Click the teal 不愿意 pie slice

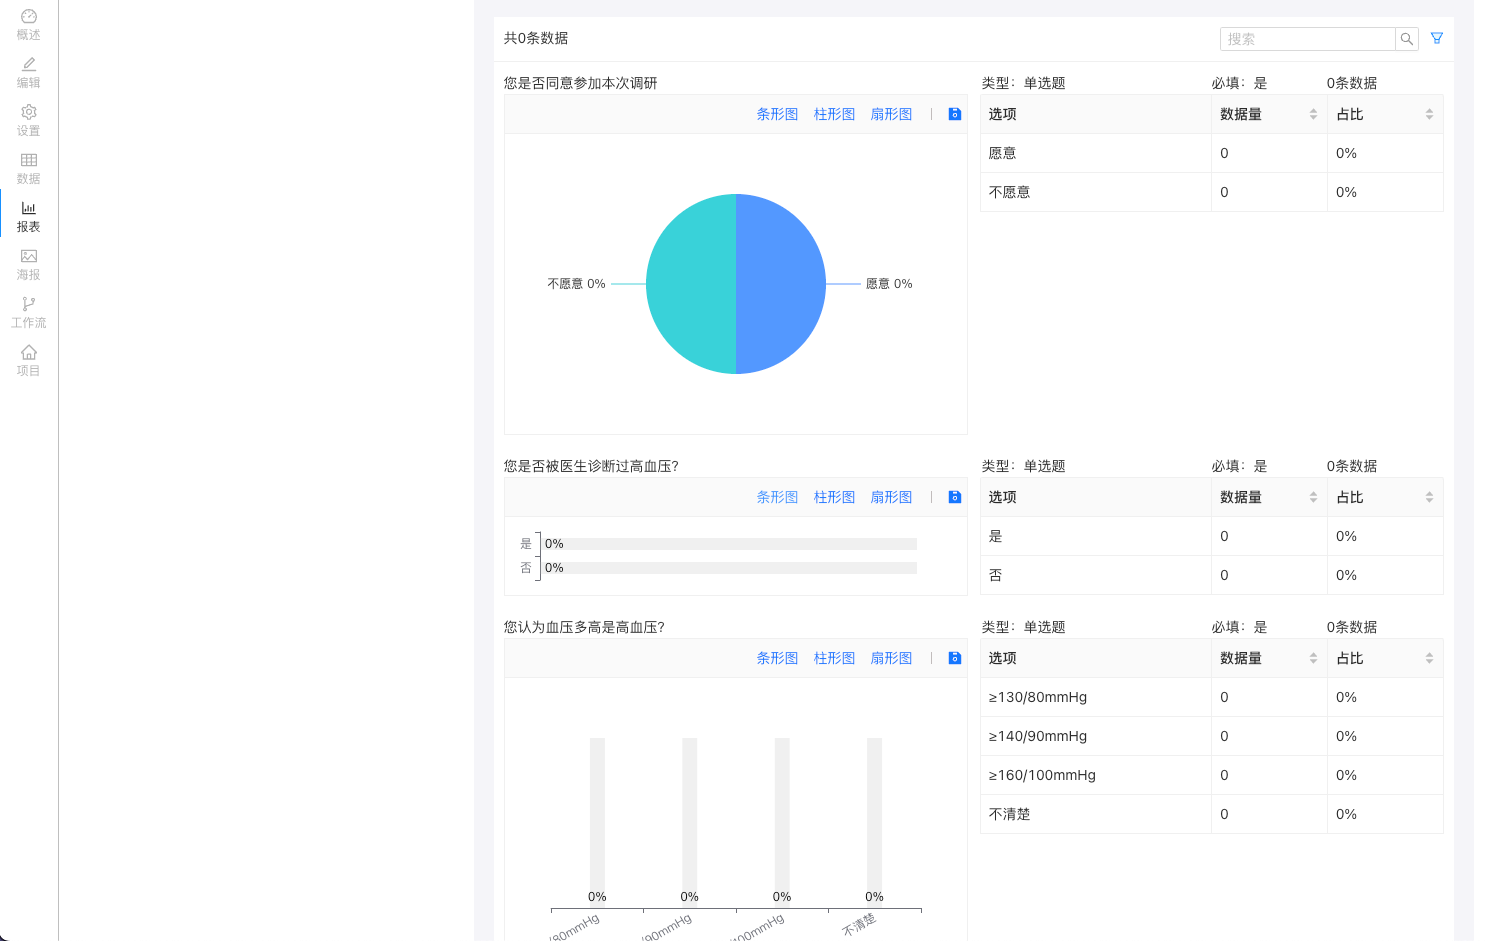tap(691, 284)
